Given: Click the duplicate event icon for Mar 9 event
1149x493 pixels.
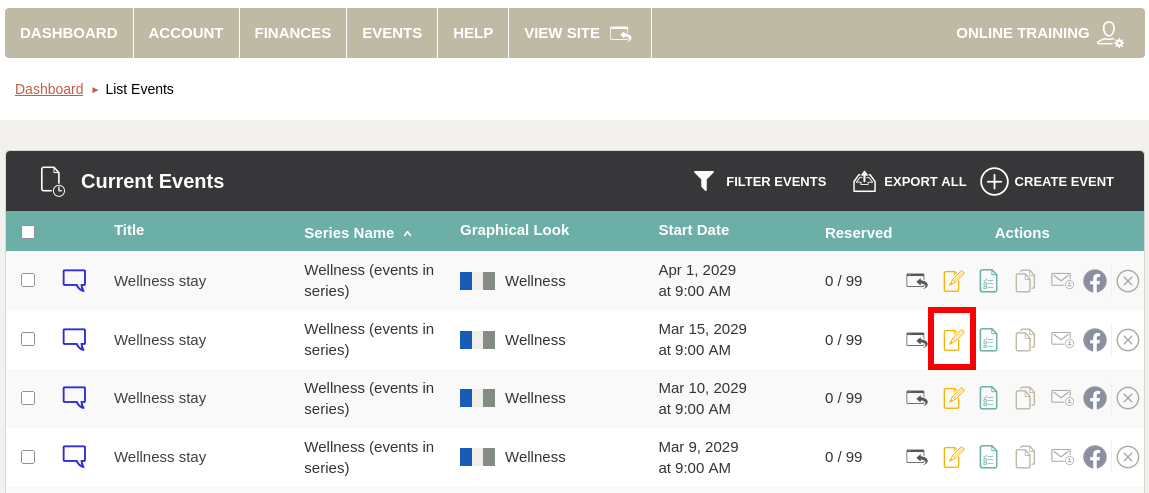Looking at the screenshot, I should tap(1024, 457).
